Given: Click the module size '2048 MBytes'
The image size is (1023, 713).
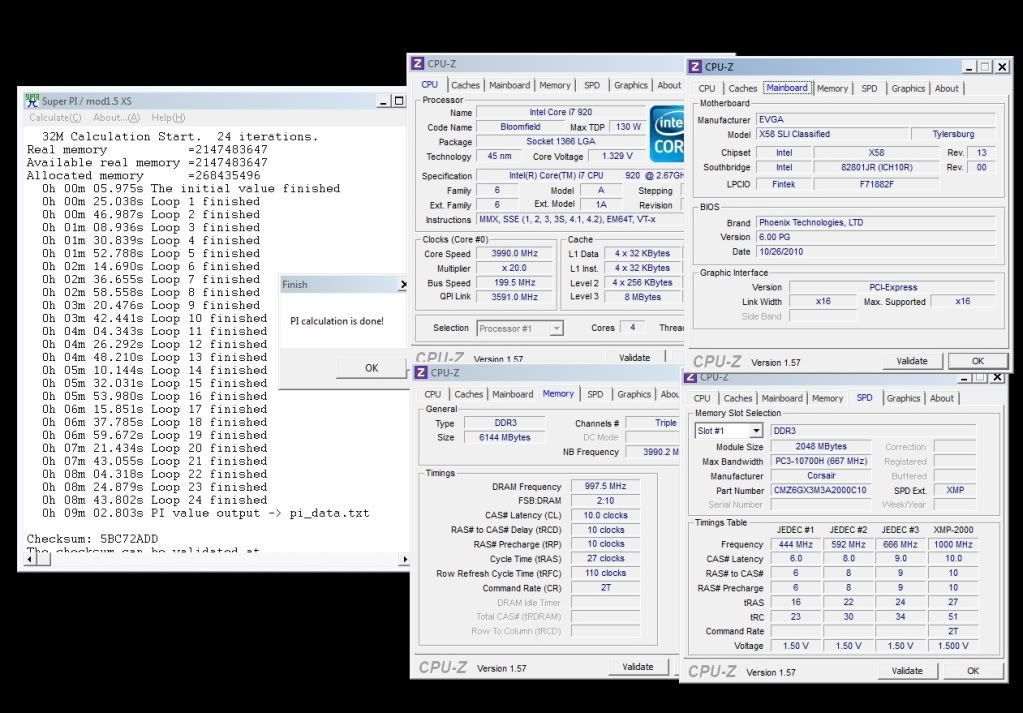Looking at the screenshot, I should click(821, 446).
